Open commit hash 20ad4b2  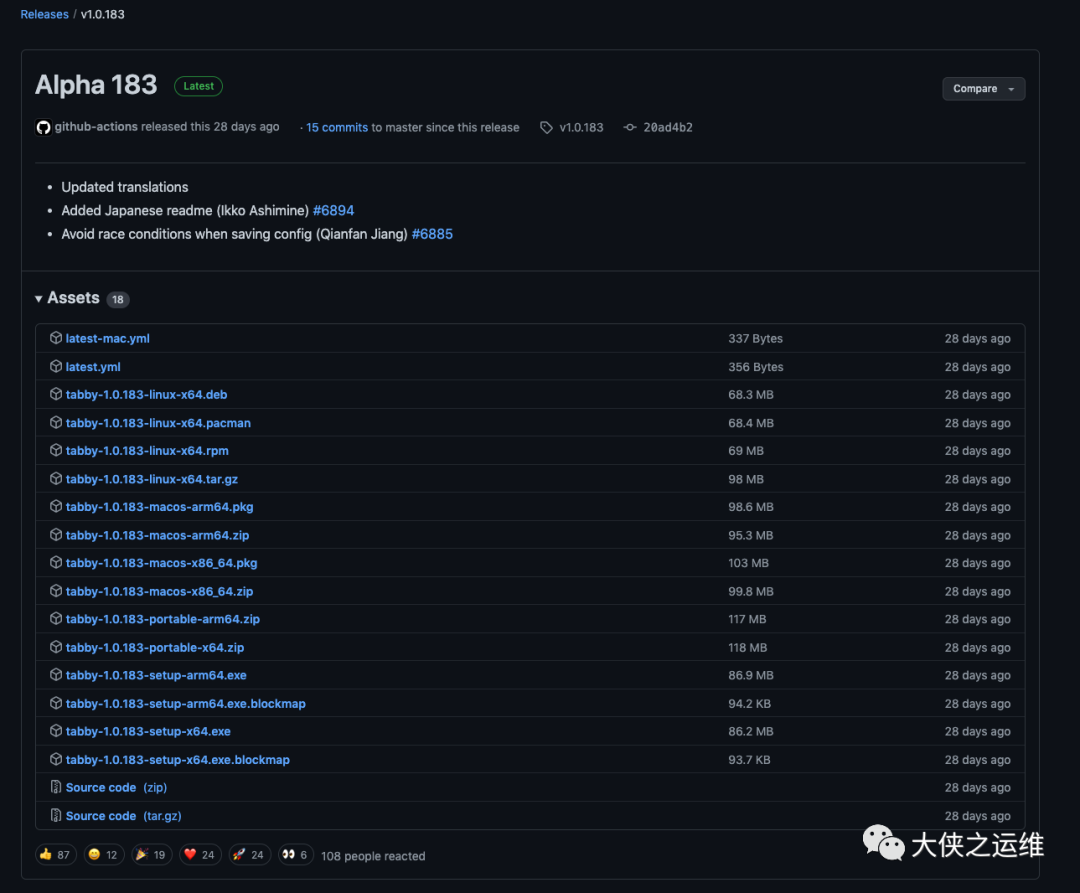667,127
